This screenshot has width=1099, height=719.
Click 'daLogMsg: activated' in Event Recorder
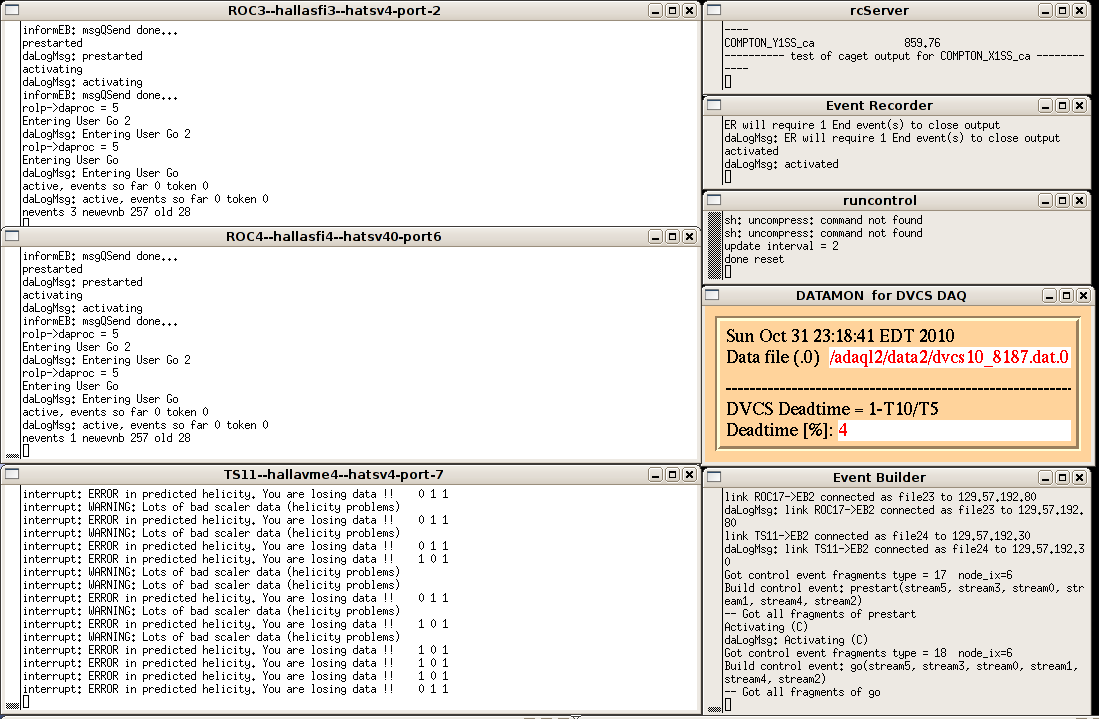click(x=781, y=164)
